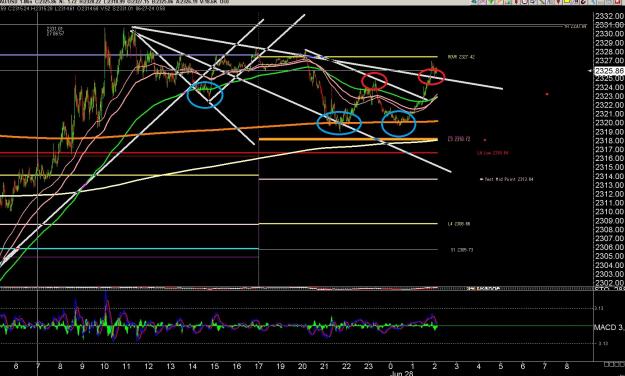
Task: Select the 2330.00 price axis label
Action: (609, 34)
